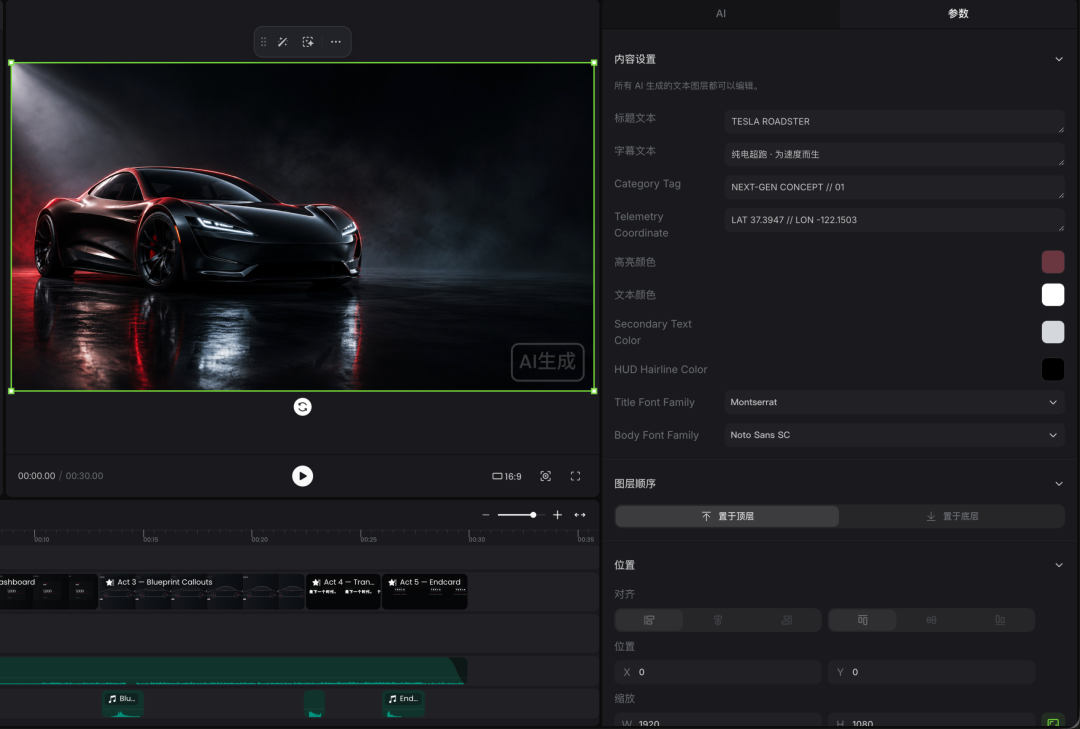Click the timeline zoom slider handle

(x=533, y=515)
